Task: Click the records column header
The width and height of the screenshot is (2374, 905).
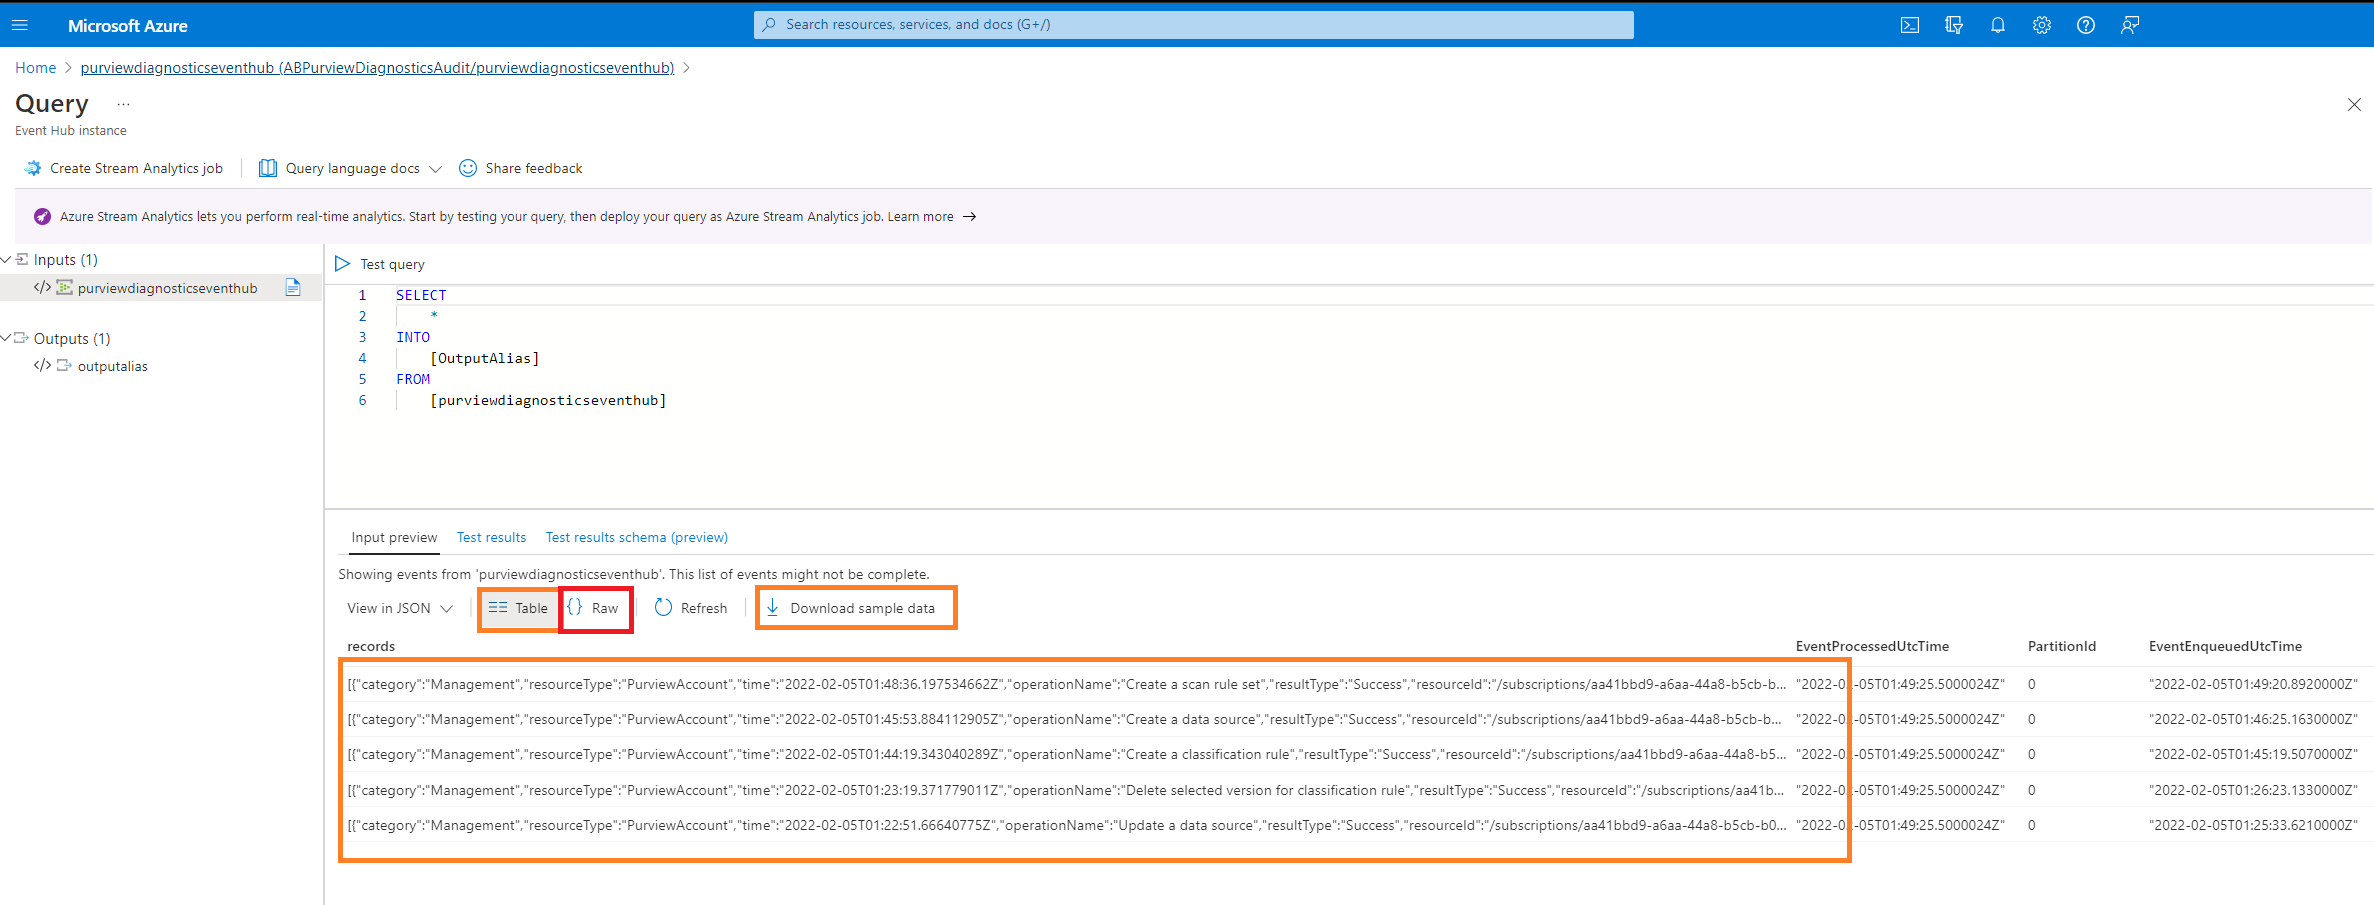Action: coord(371,646)
